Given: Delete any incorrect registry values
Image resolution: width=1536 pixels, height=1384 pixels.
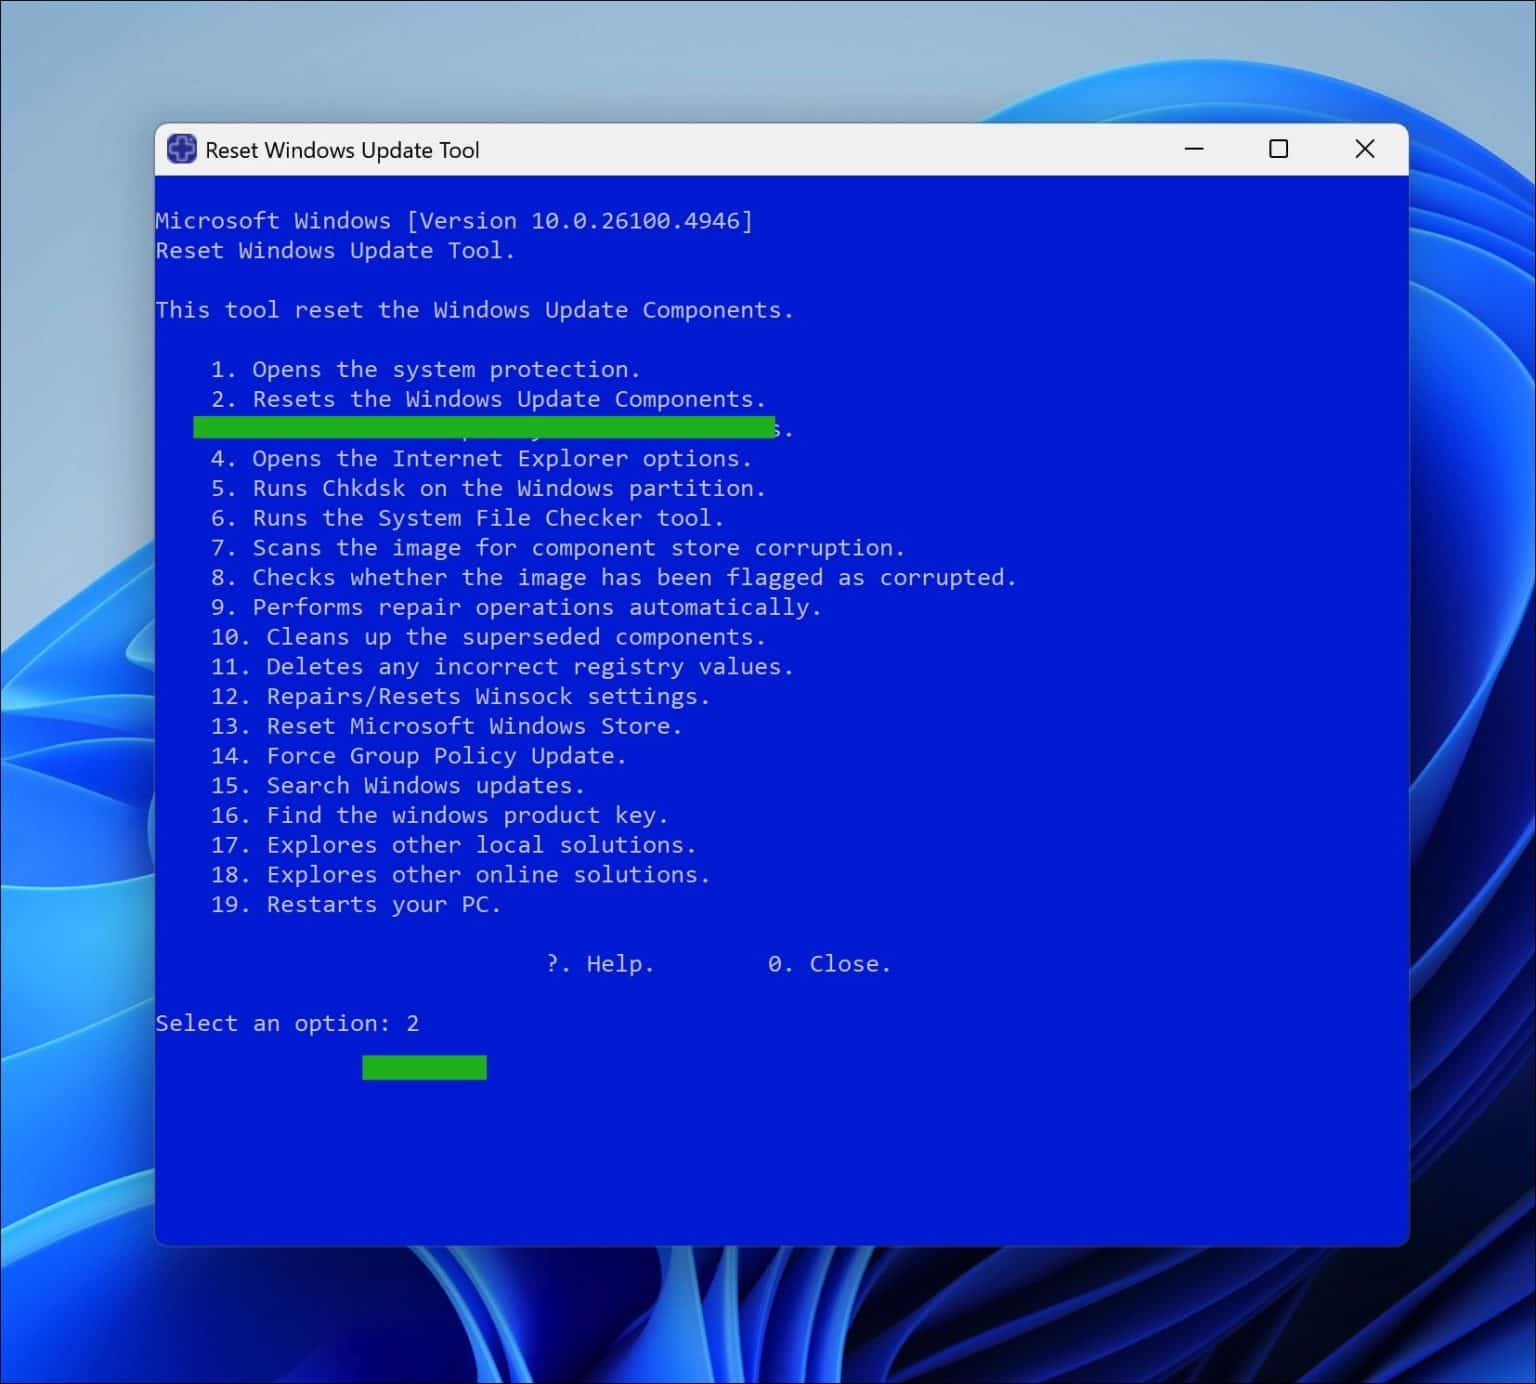Looking at the screenshot, I should tap(502, 666).
